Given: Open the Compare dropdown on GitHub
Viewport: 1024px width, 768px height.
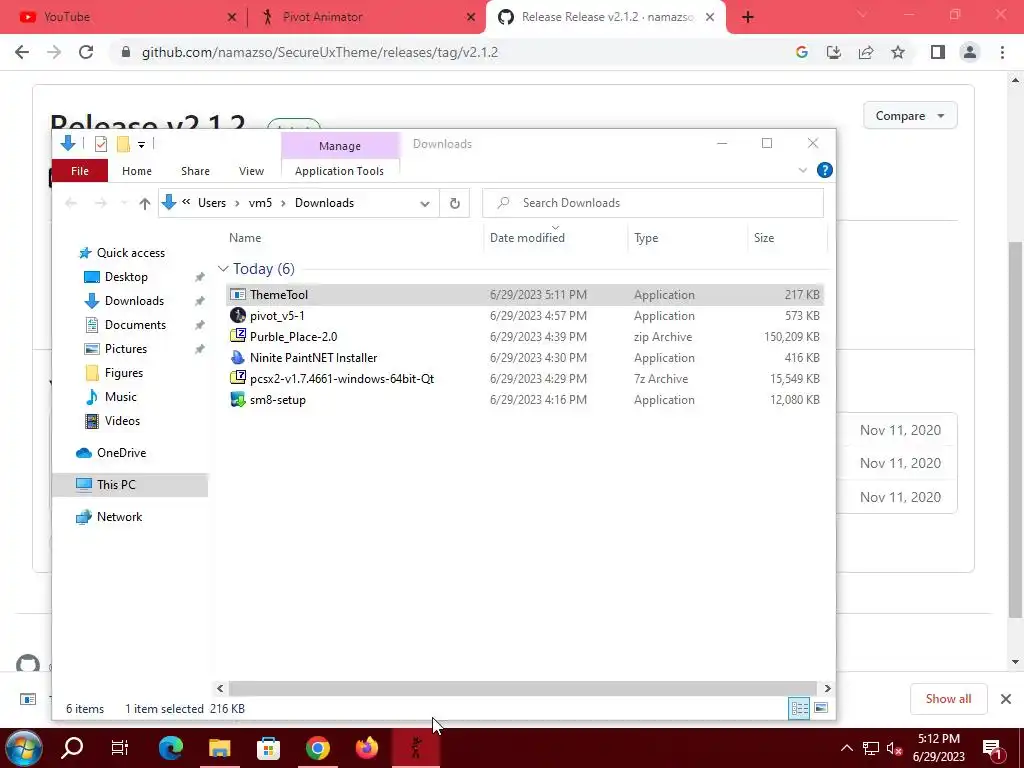Looking at the screenshot, I should coord(910,116).
